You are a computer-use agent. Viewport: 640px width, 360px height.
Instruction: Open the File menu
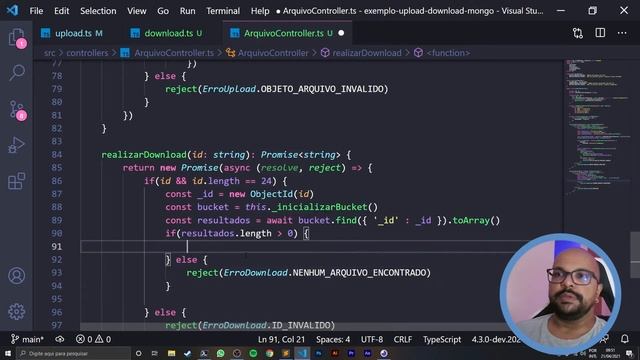point(36,11)
